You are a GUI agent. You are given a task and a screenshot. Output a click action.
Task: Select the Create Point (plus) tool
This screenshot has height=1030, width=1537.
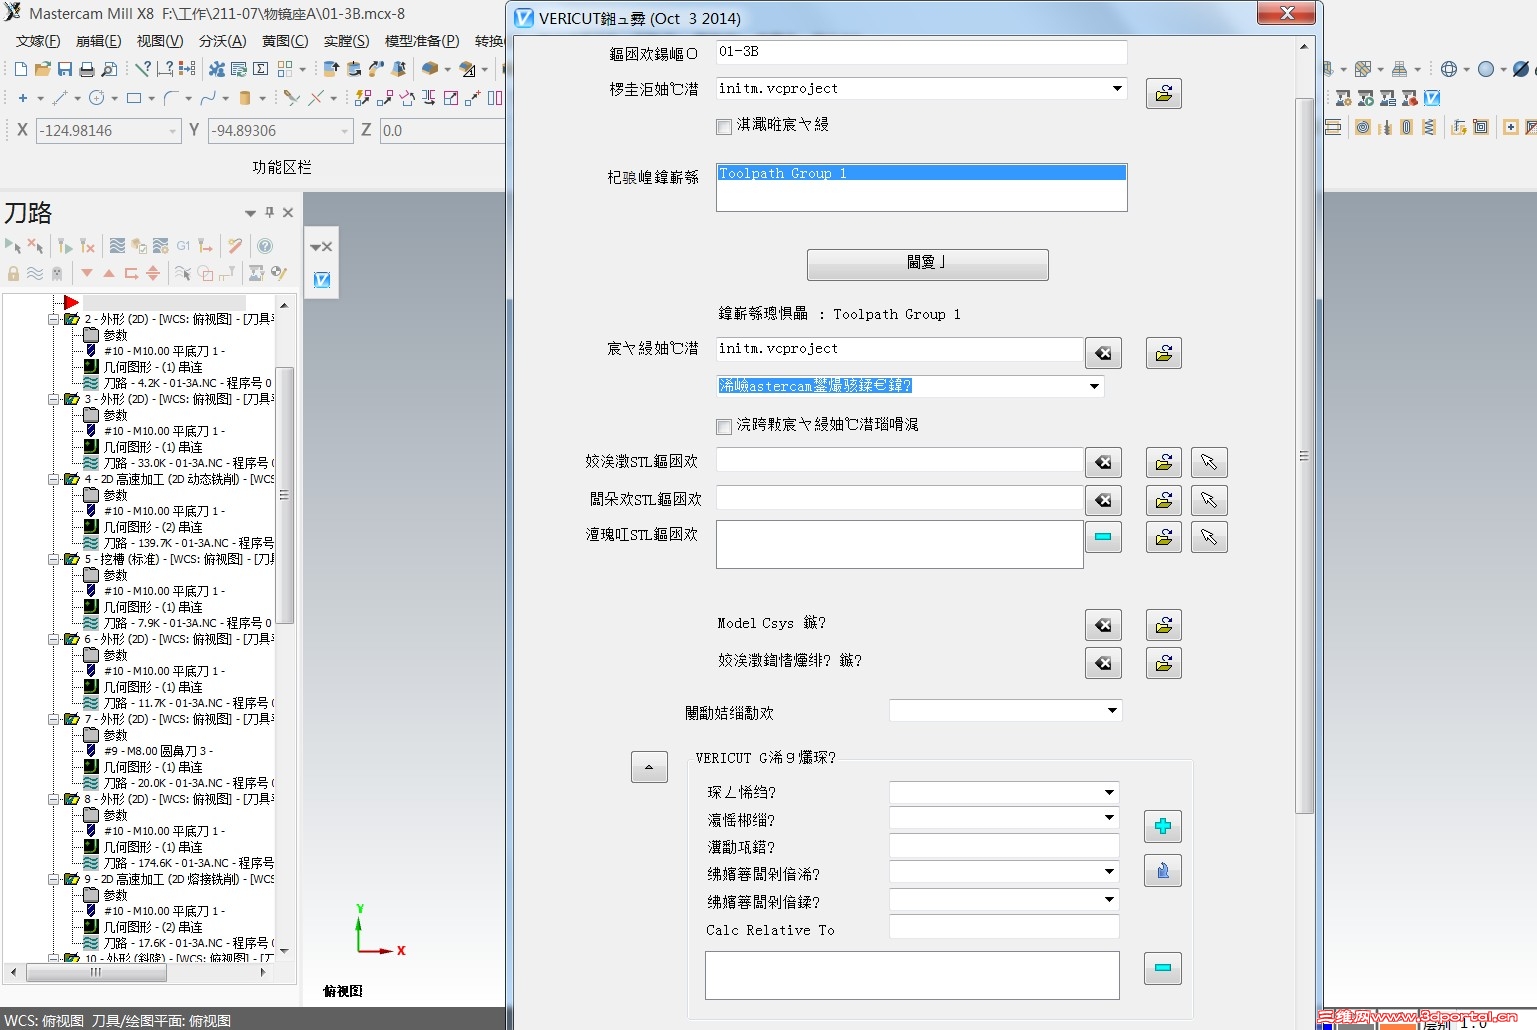[23, 98]
